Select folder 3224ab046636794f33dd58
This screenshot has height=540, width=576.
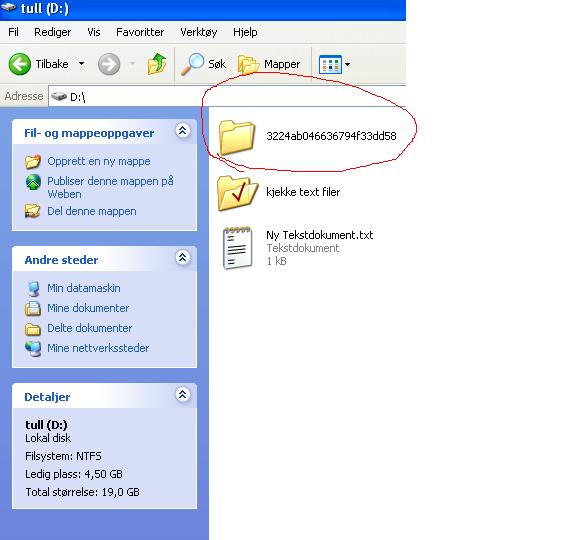tap(308, 136)
